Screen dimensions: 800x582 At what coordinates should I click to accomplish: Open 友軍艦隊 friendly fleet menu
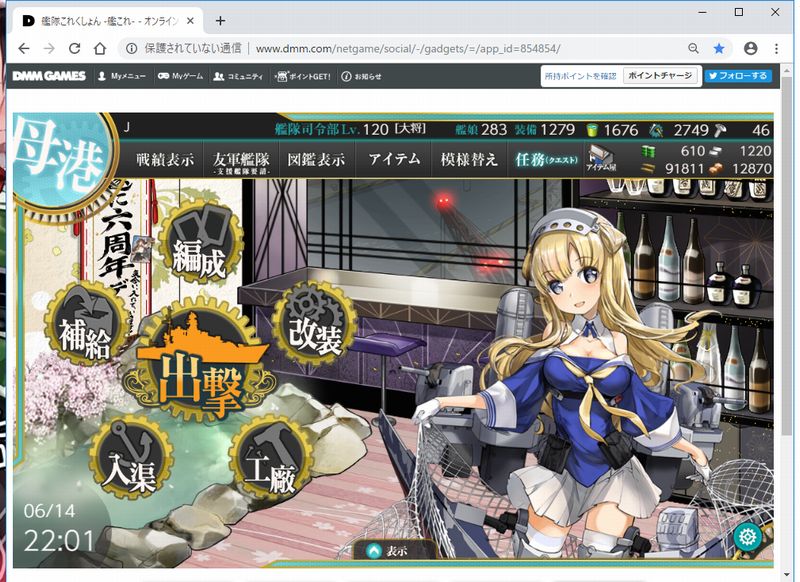[241, 162]
